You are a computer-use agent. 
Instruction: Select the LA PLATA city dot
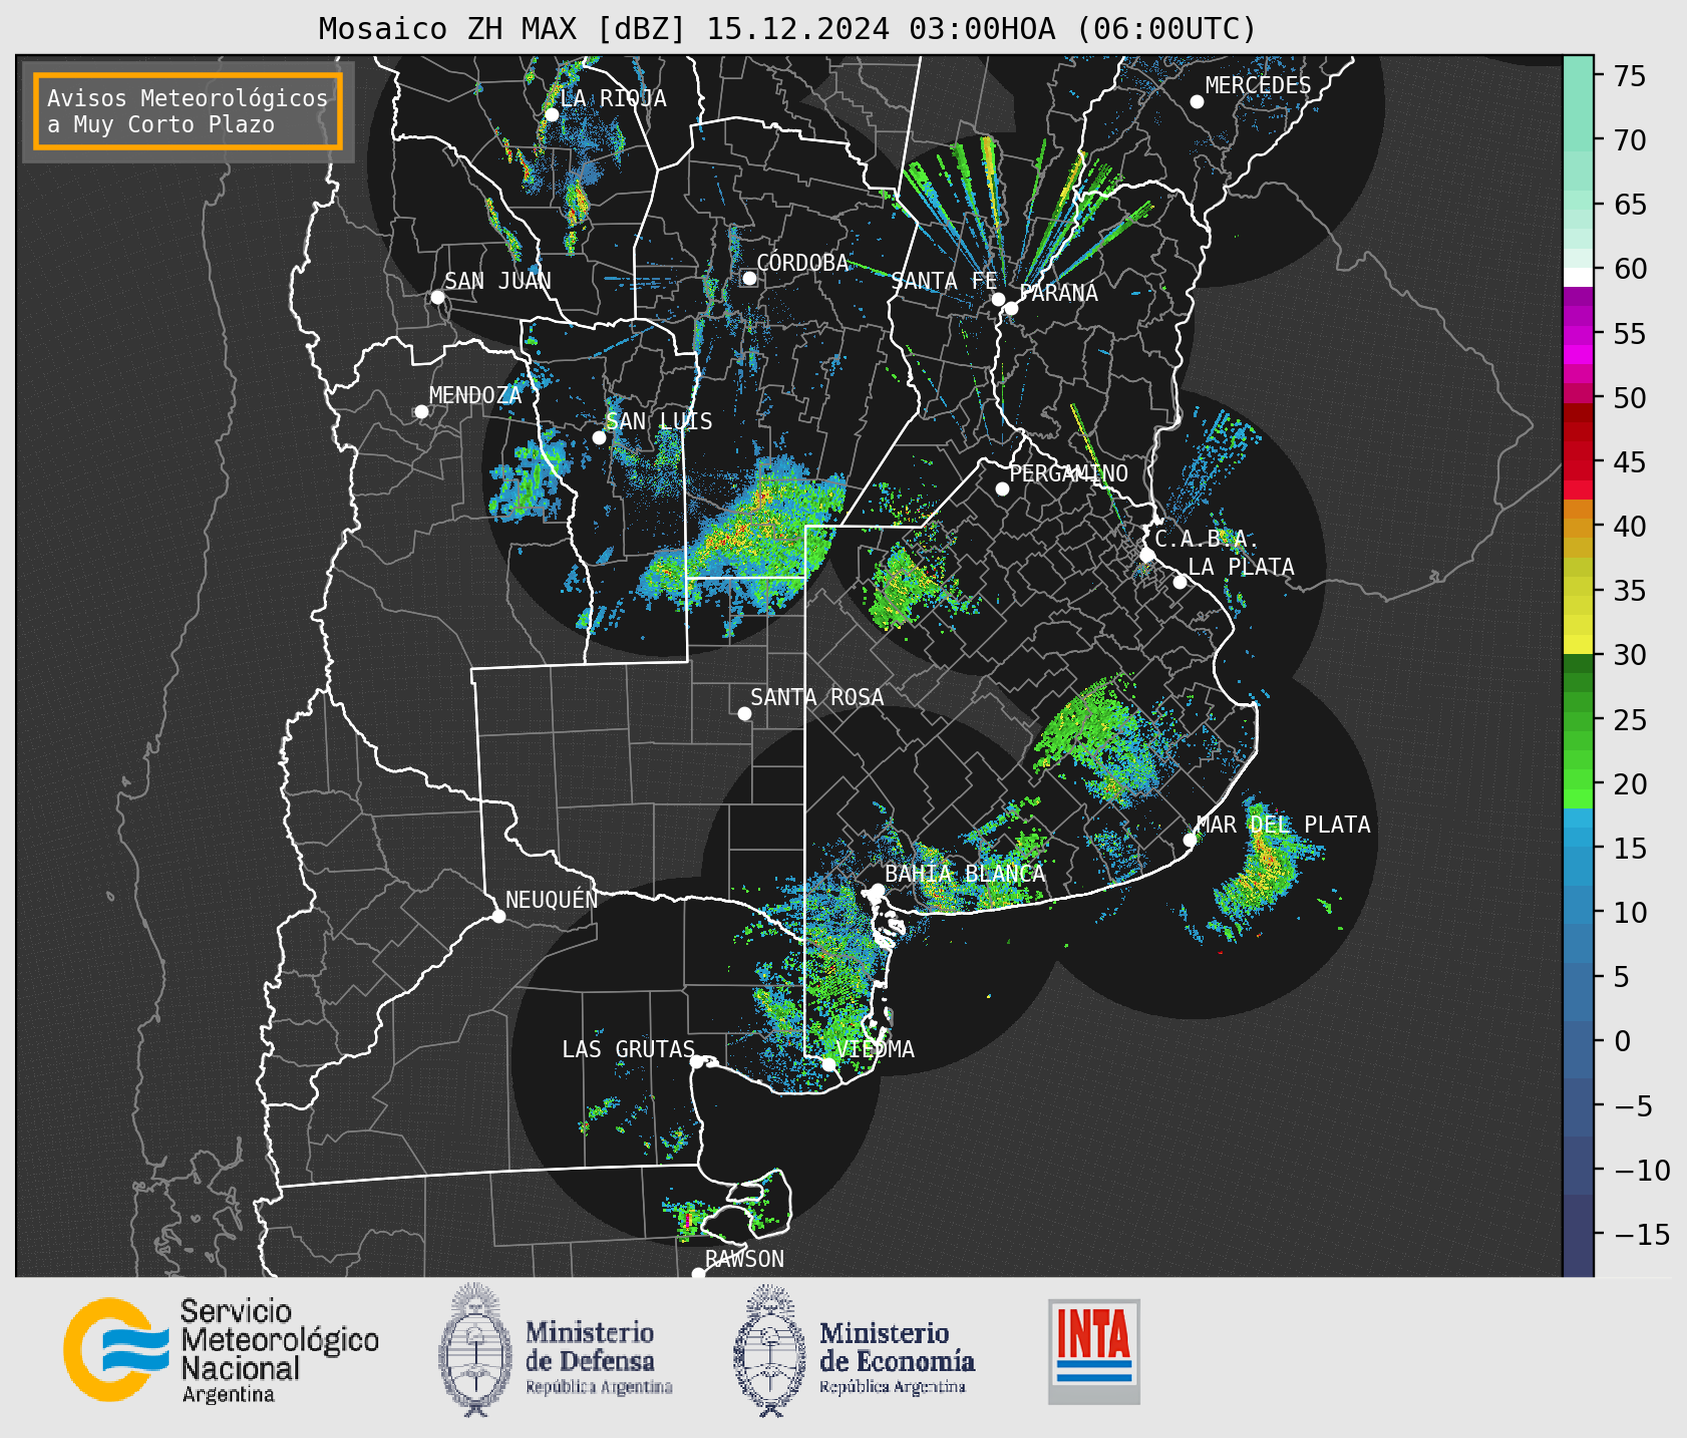(x=1180, y=582)
